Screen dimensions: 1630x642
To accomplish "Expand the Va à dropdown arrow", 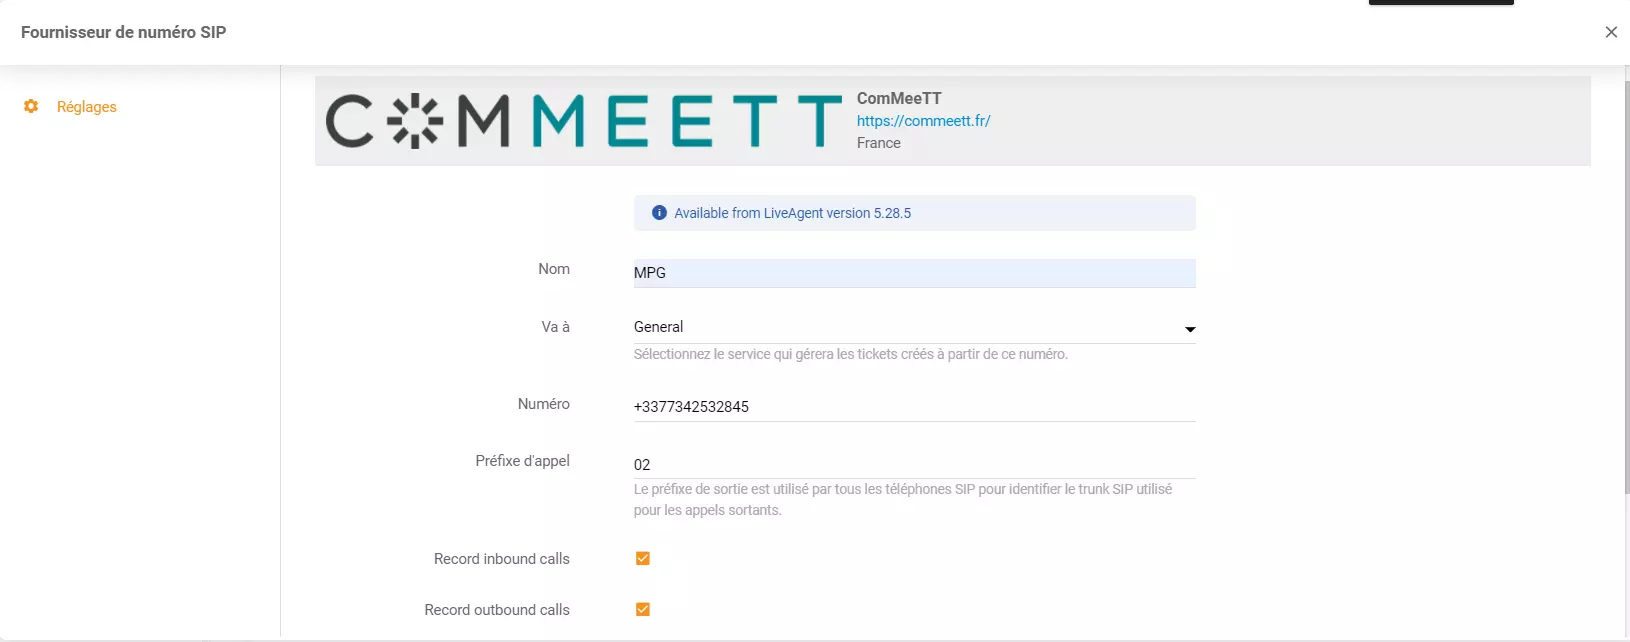I will coord(1189,329).
